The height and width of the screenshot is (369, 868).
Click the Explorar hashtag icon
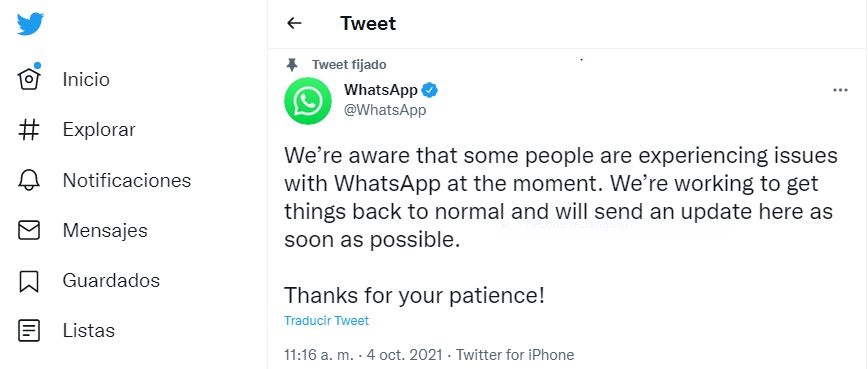point(29,130)
